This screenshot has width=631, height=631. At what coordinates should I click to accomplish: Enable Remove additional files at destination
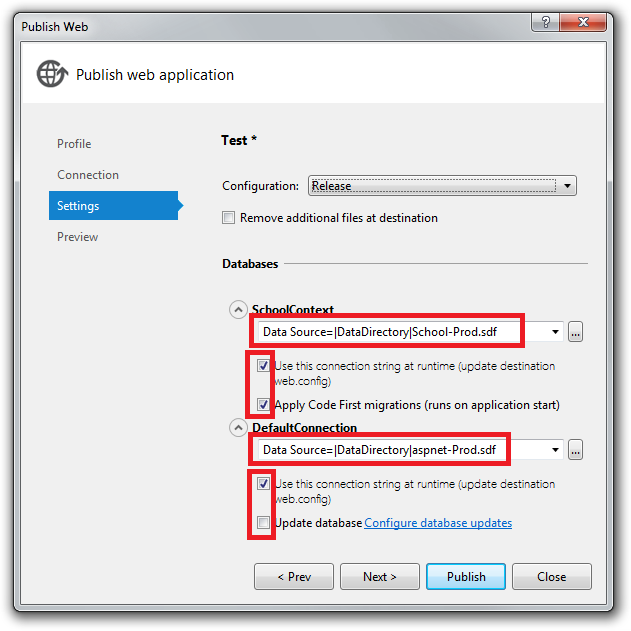tap(228, 218)
